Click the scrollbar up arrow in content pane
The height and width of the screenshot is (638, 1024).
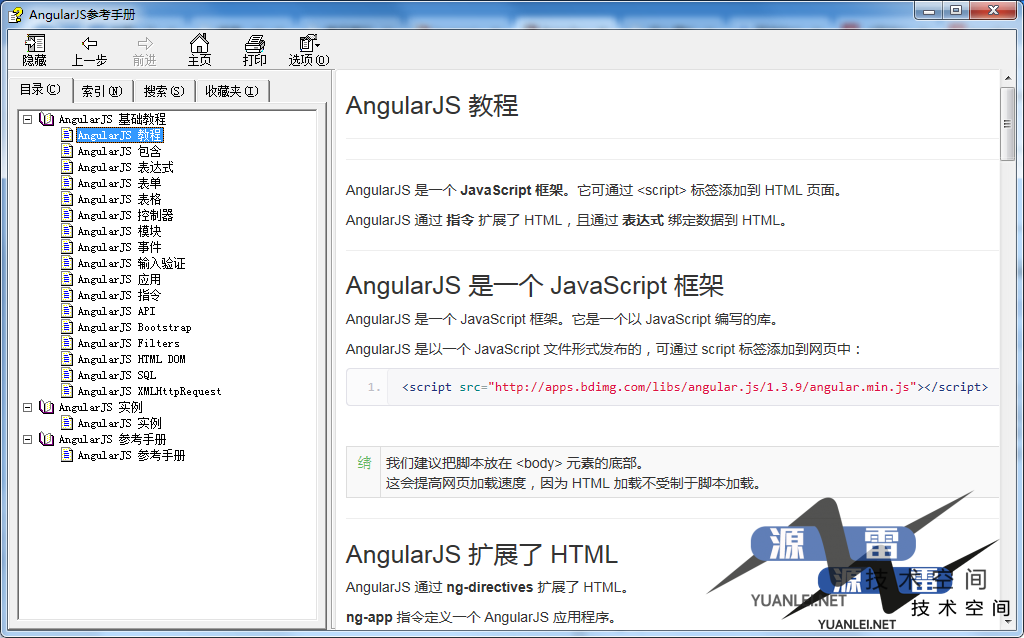[x=1007, y=78]
